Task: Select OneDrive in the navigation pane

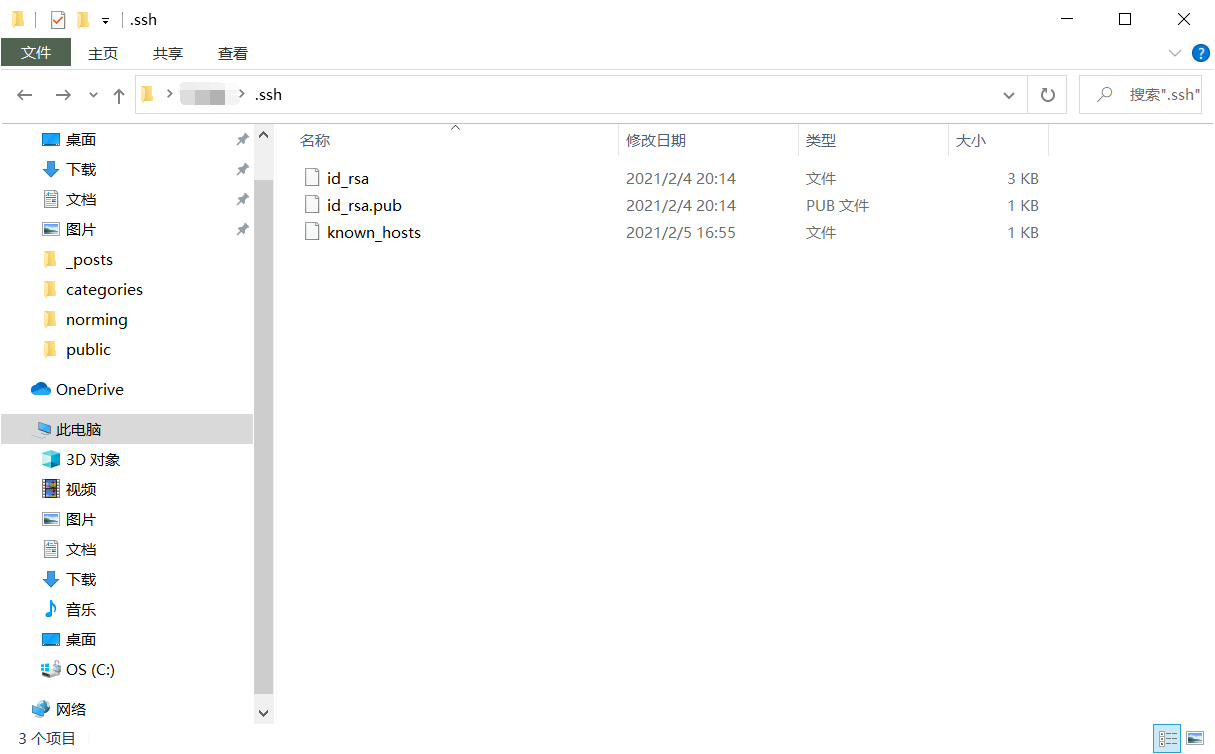Action: click(x=90, y=390)
